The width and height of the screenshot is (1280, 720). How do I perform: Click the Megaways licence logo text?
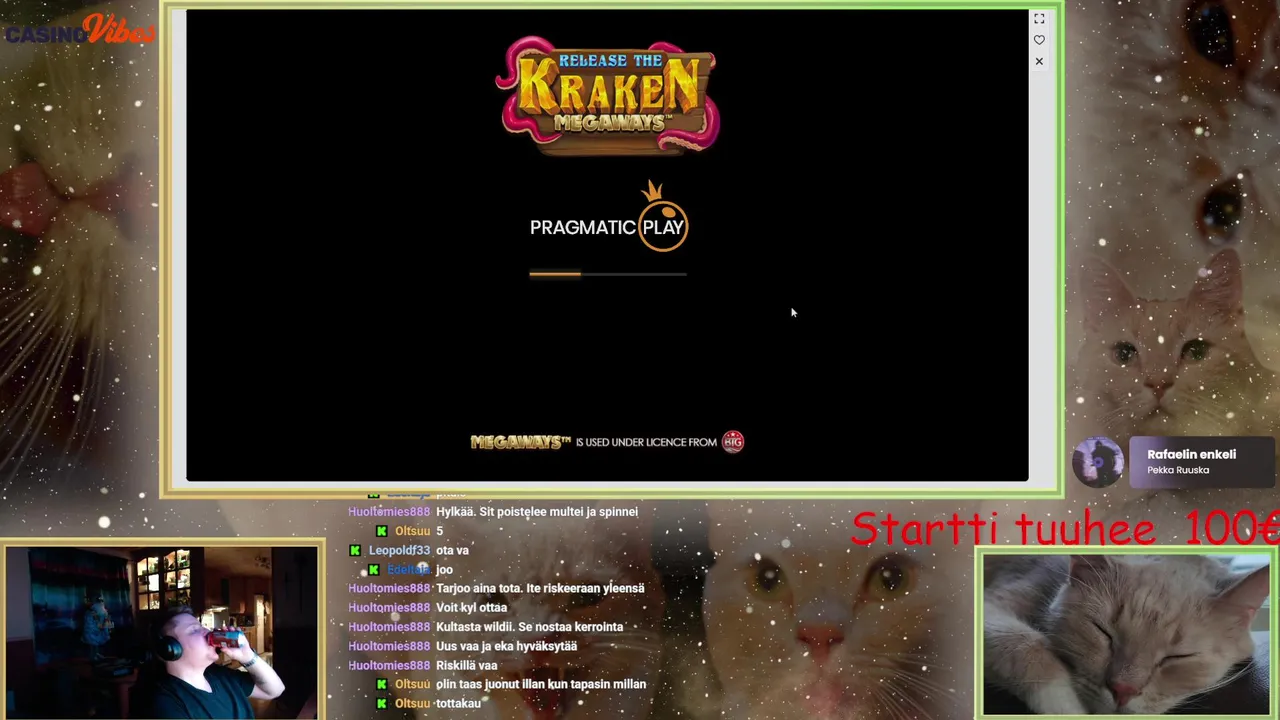pyautogui.click(x=520, y=442)
